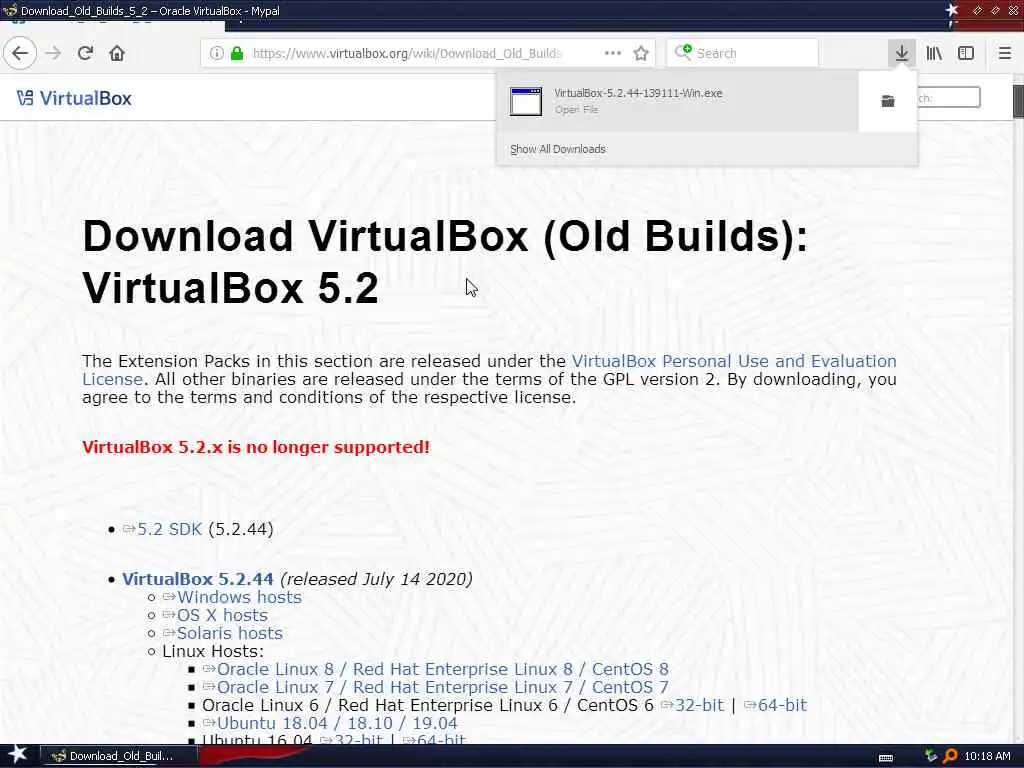1024x768 pixels.
Task: Open Ubuntu 18.04 / 18.10 / 19.04 link
Action: coord(337,723)
